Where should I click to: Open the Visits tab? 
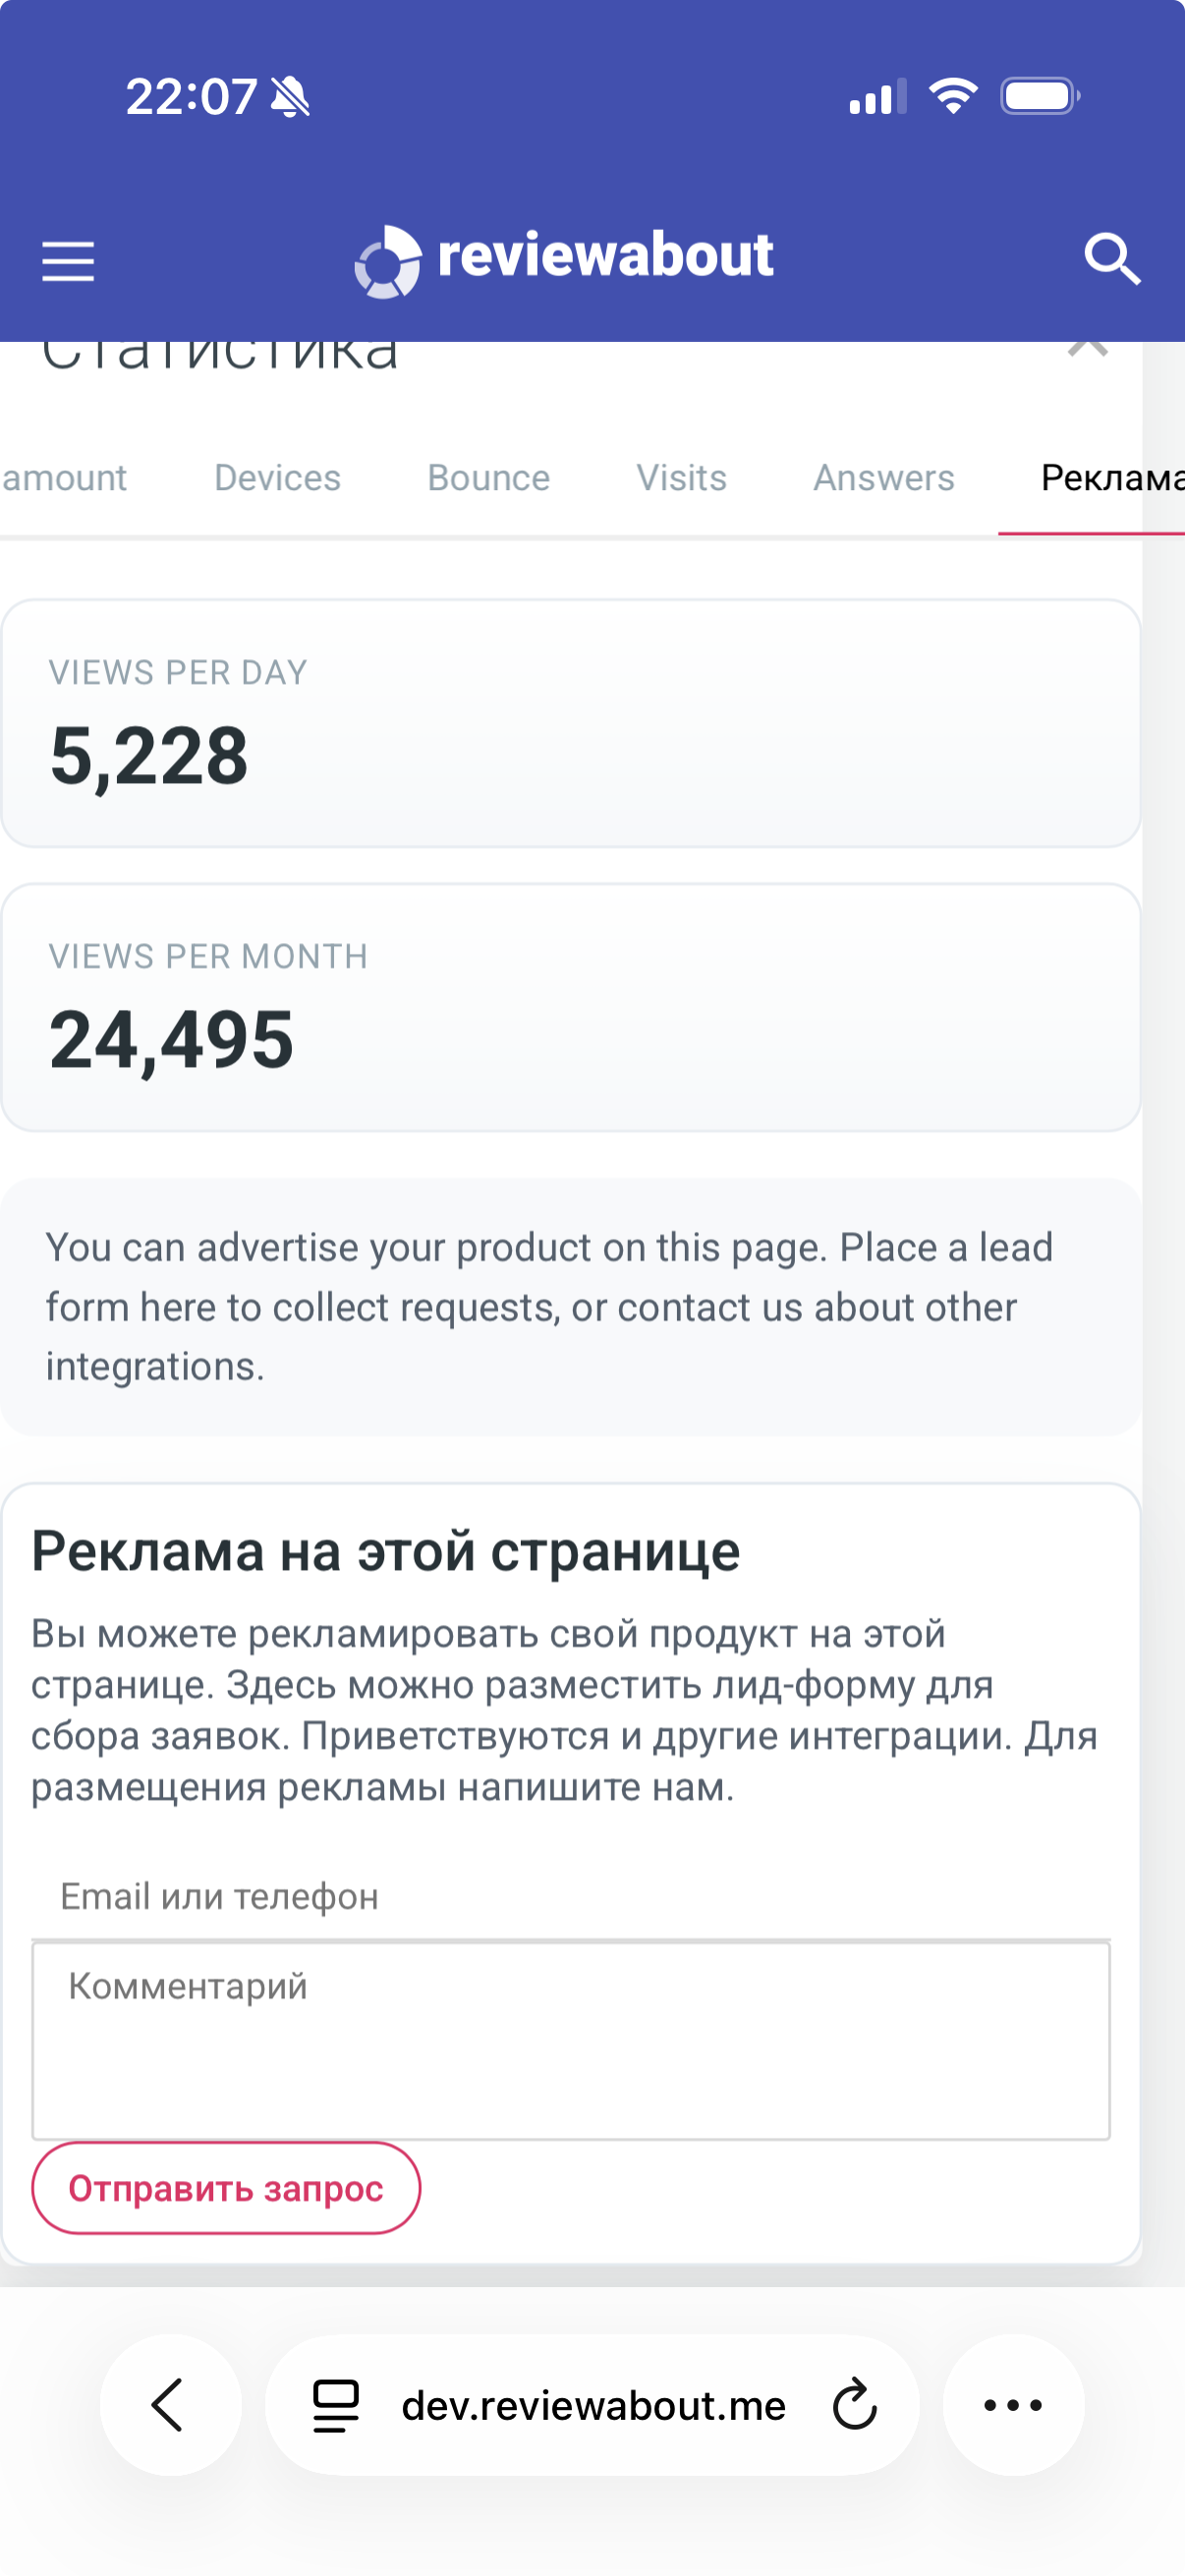(x=681, y=478)
